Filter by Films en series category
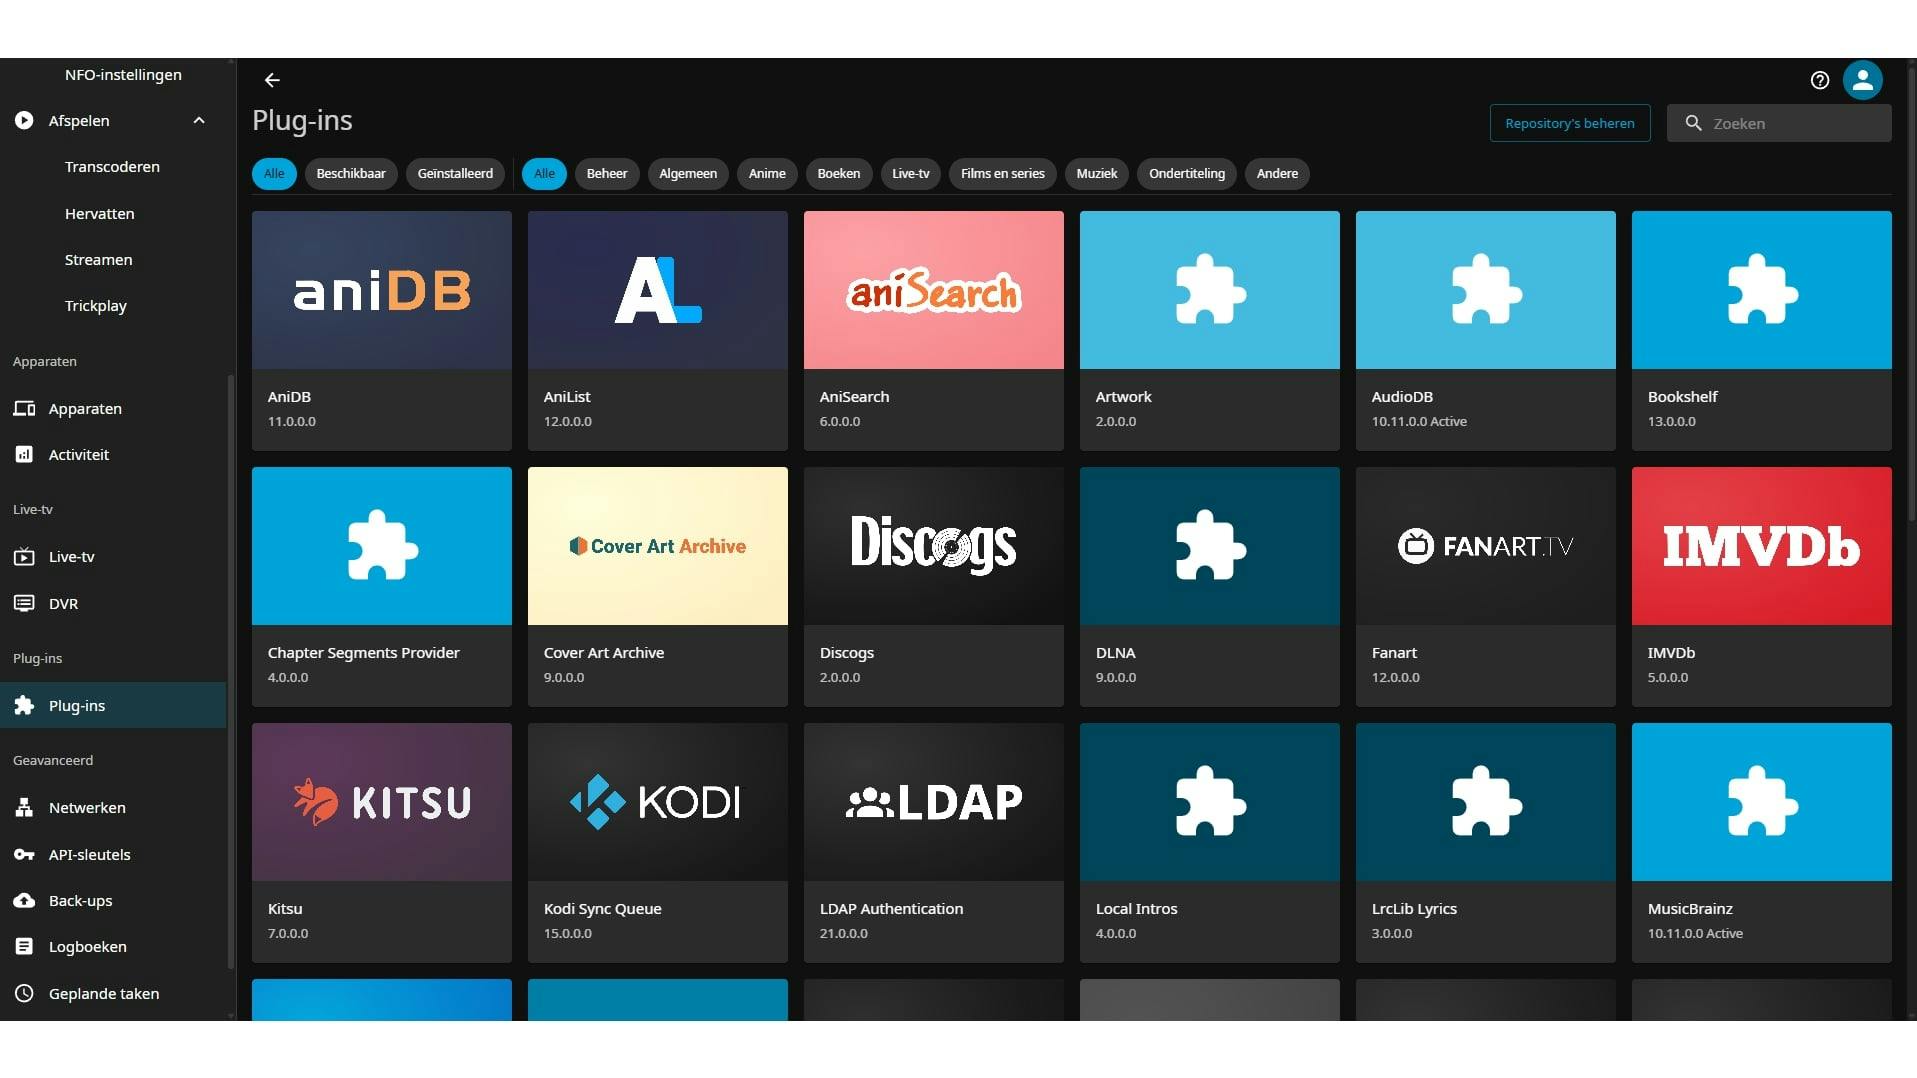The image size is (1917, 1078). pos(1002,174)
